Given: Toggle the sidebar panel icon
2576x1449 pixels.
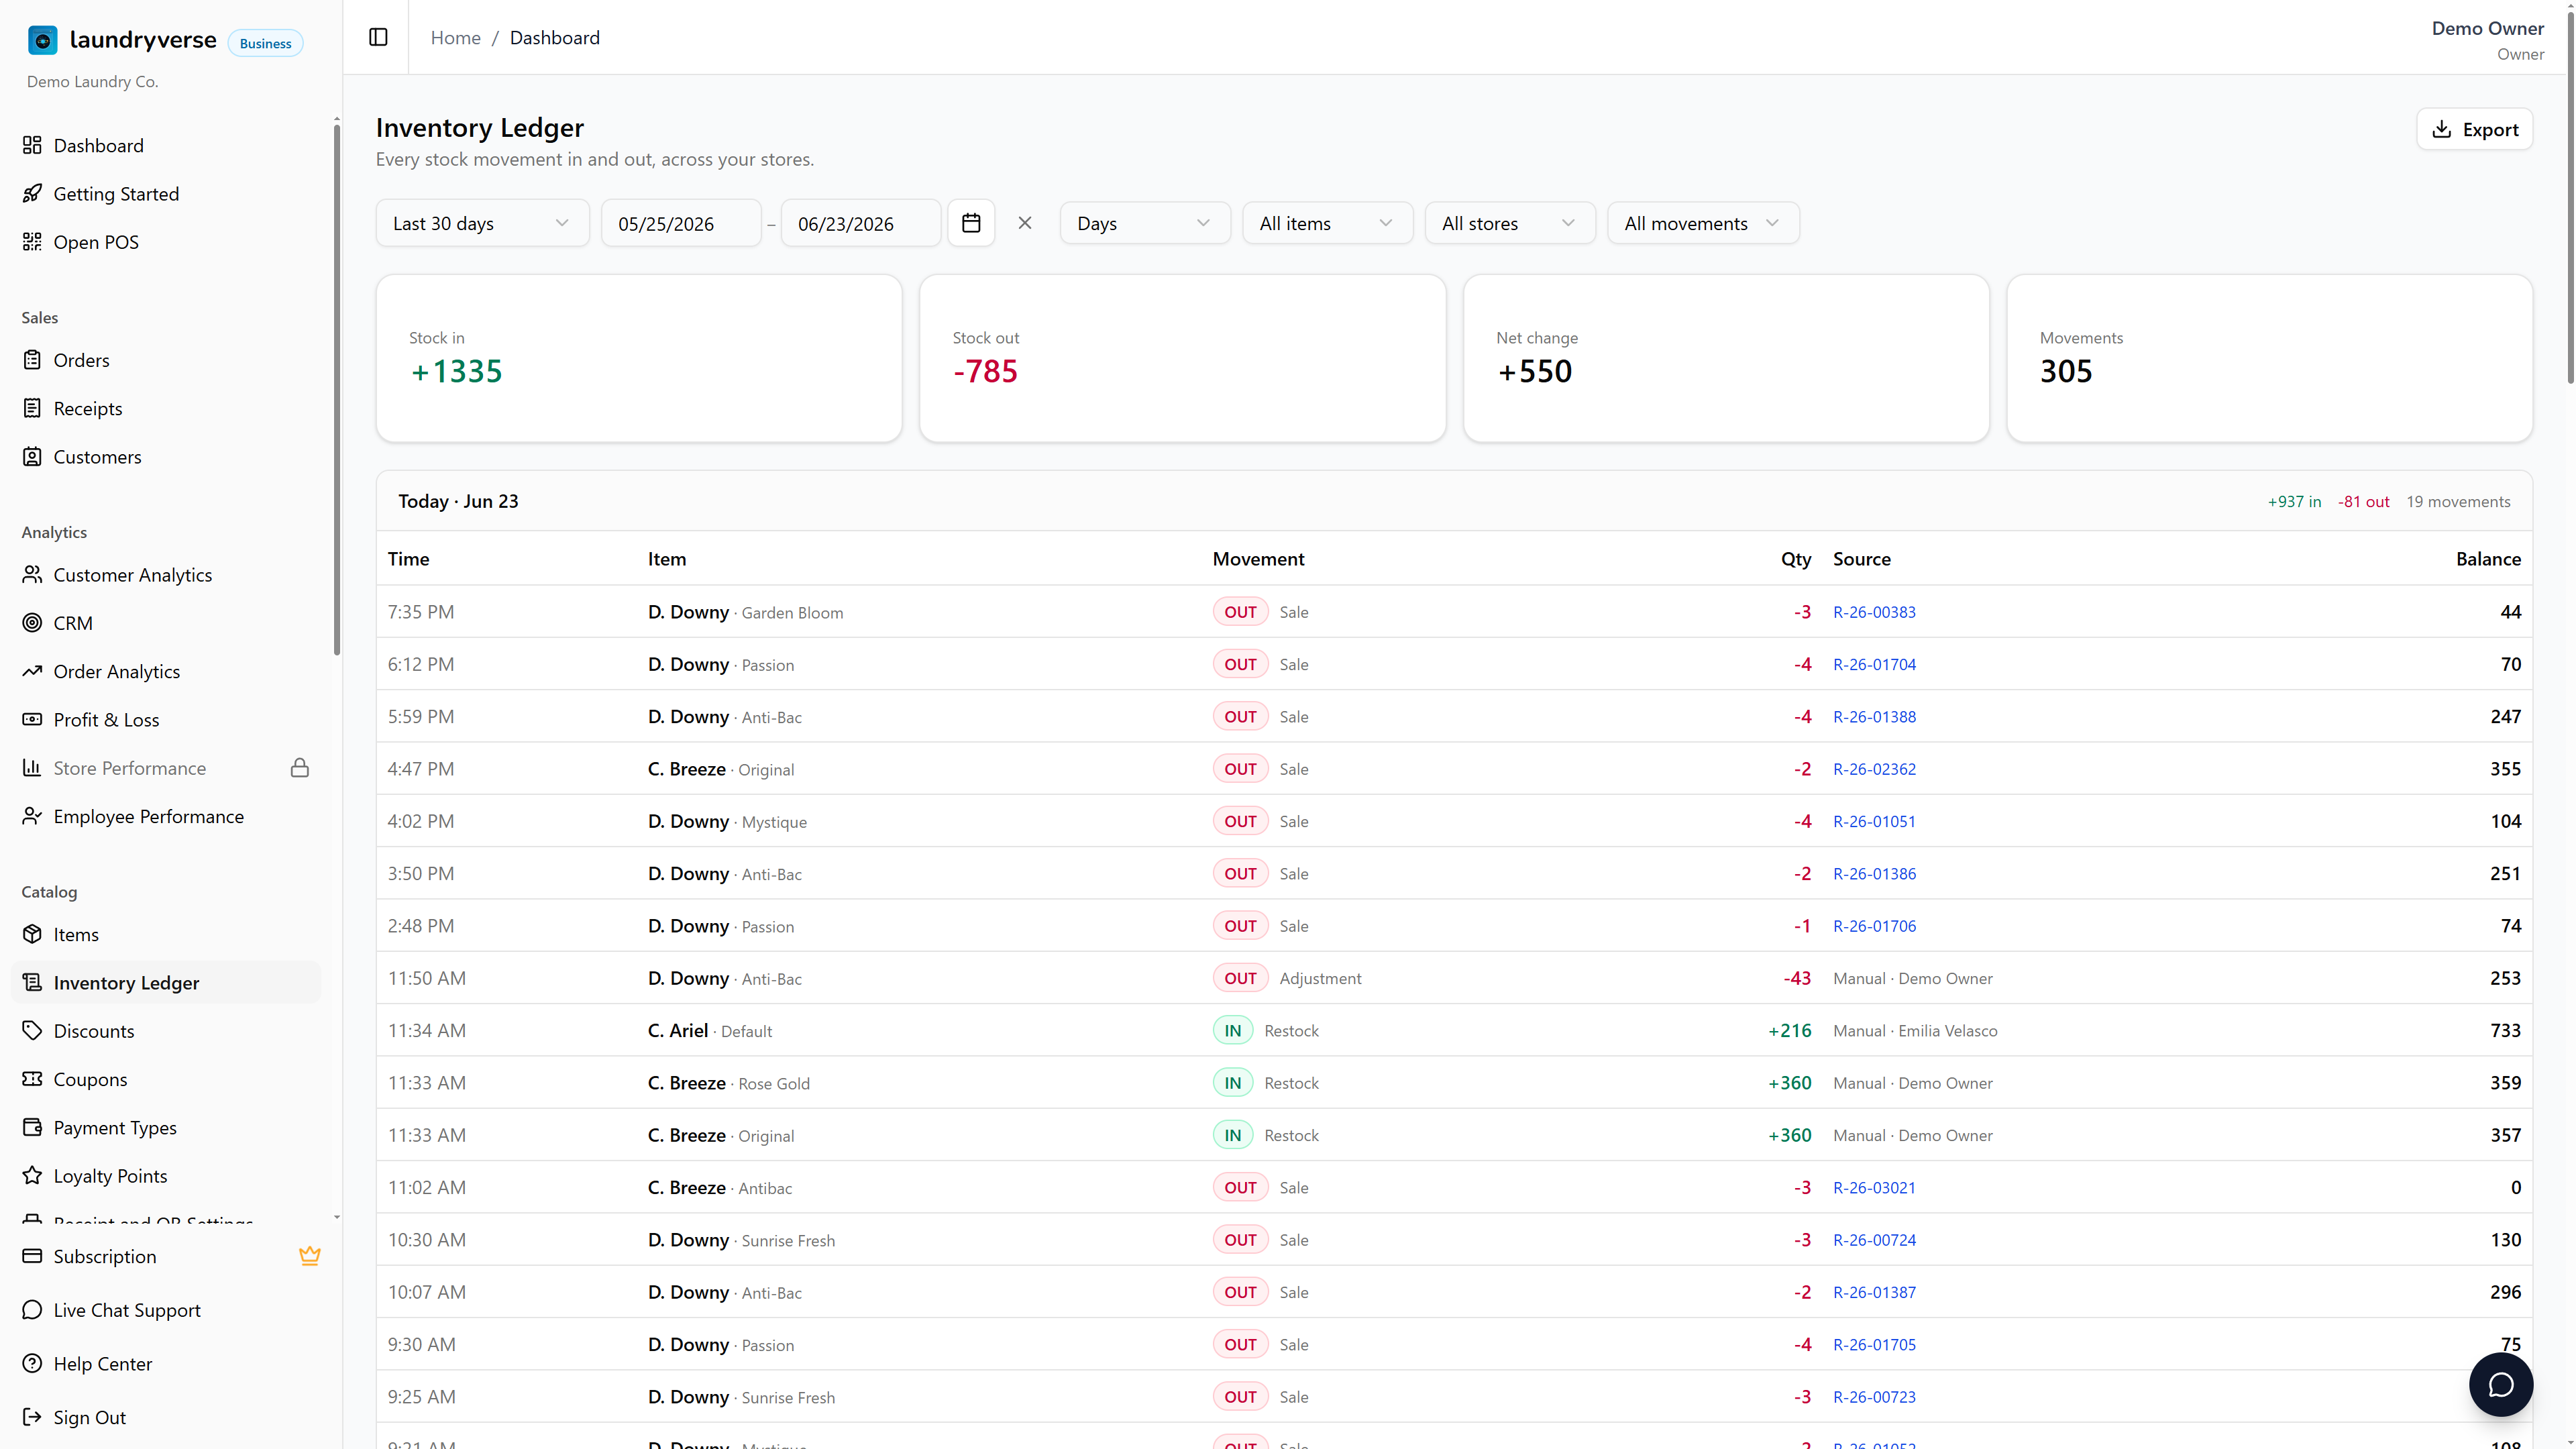Looking at the screenshot, I should tap(378, 37).
